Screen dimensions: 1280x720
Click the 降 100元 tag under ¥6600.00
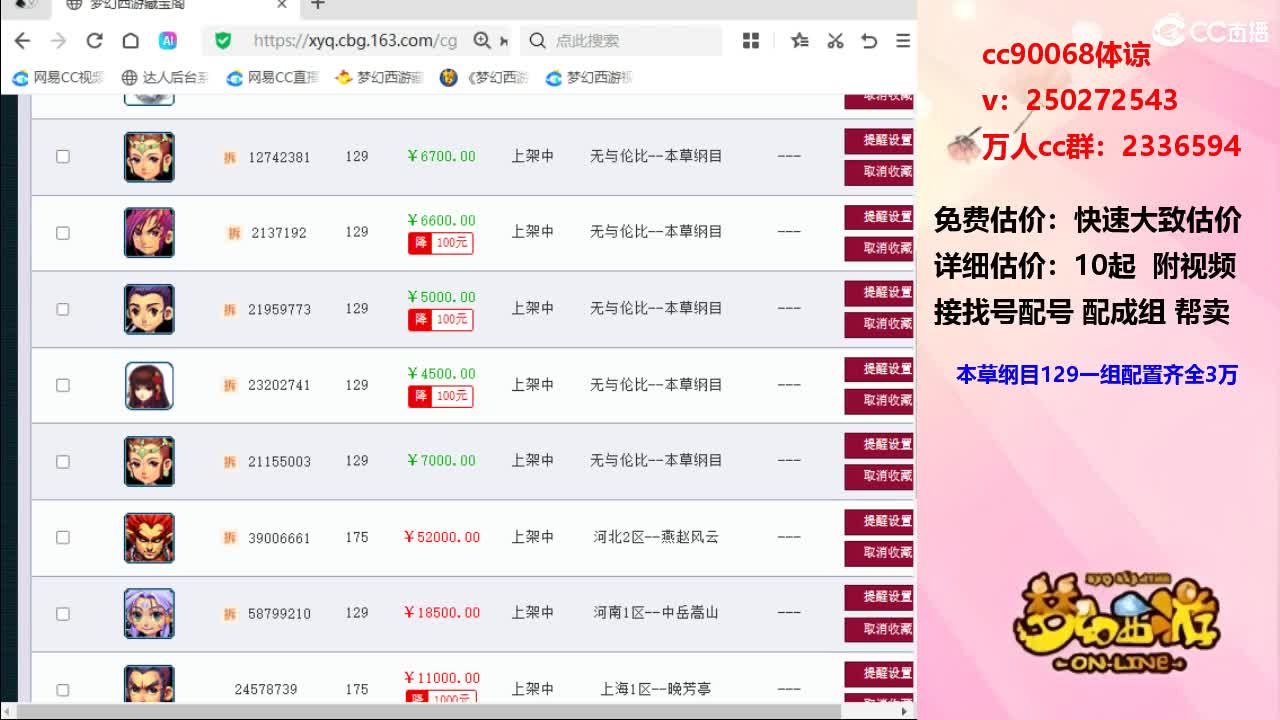click(440, 243)
